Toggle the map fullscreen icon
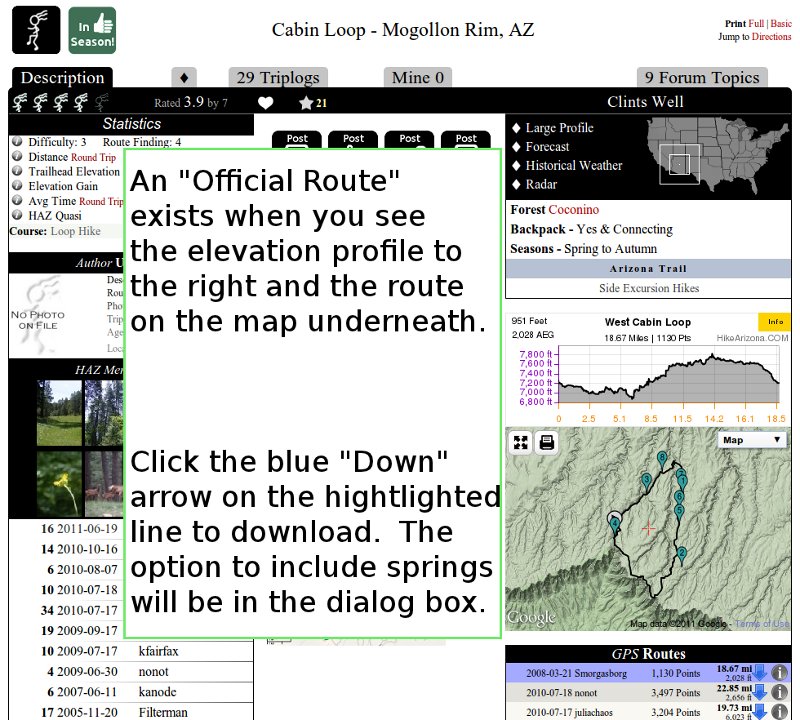 point(520,443)
